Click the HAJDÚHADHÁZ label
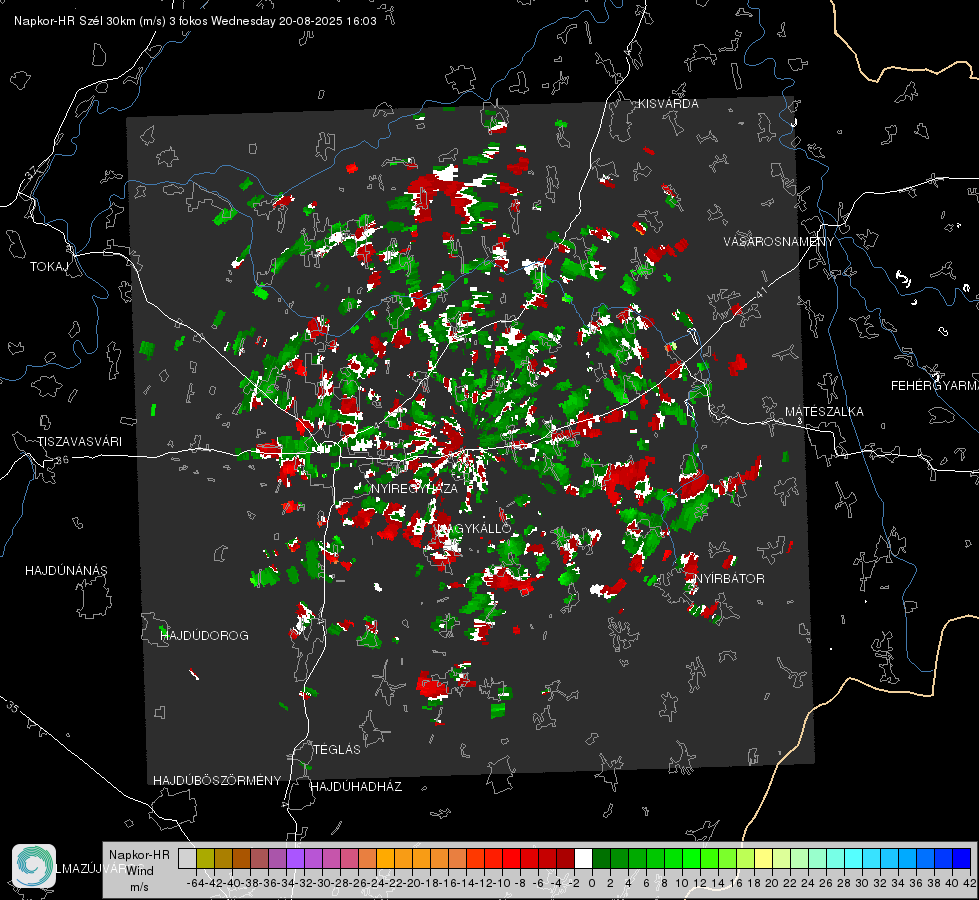 click(356, 787)
